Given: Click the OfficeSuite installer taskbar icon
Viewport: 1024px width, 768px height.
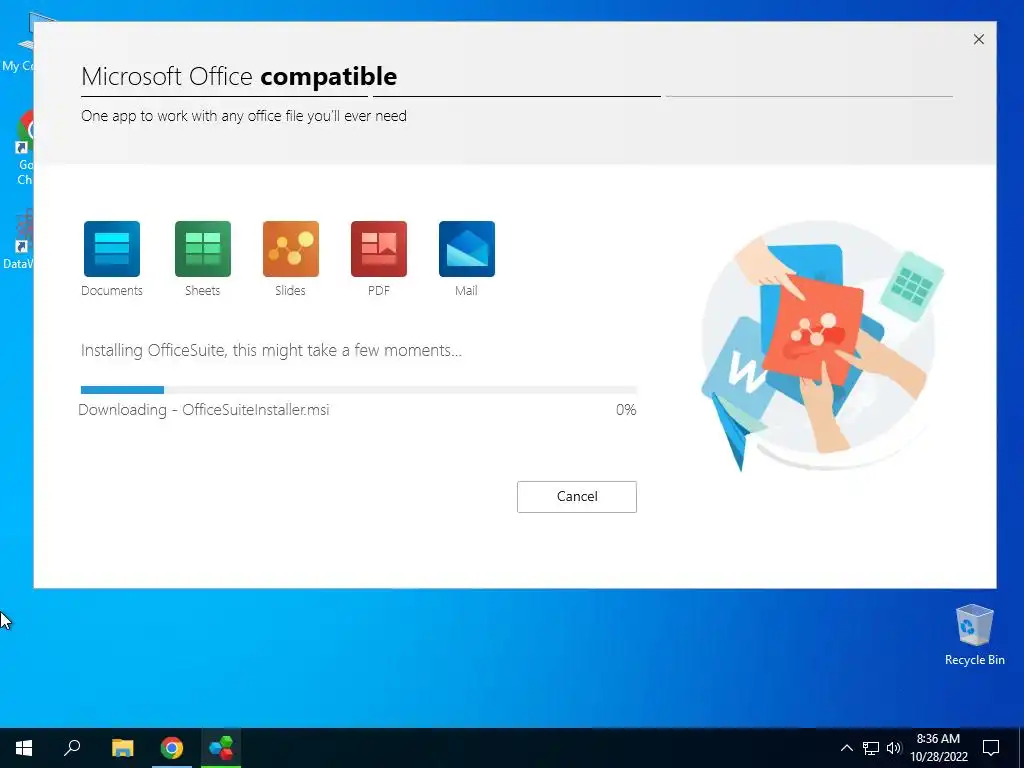Looking at the screenshot, I should click(221, 748).
